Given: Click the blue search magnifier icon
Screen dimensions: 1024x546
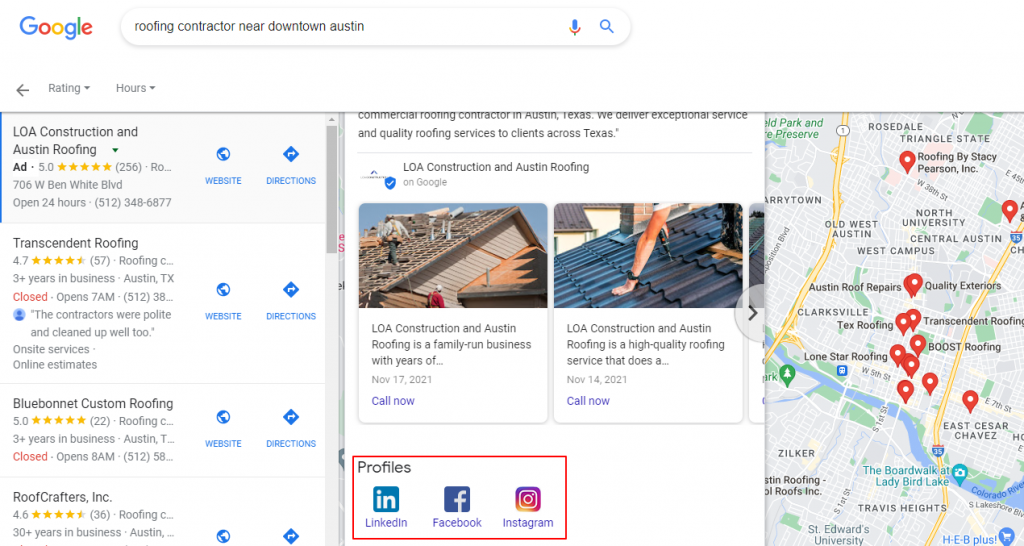Looking at the screenshot, I should (x=607, y=26).
